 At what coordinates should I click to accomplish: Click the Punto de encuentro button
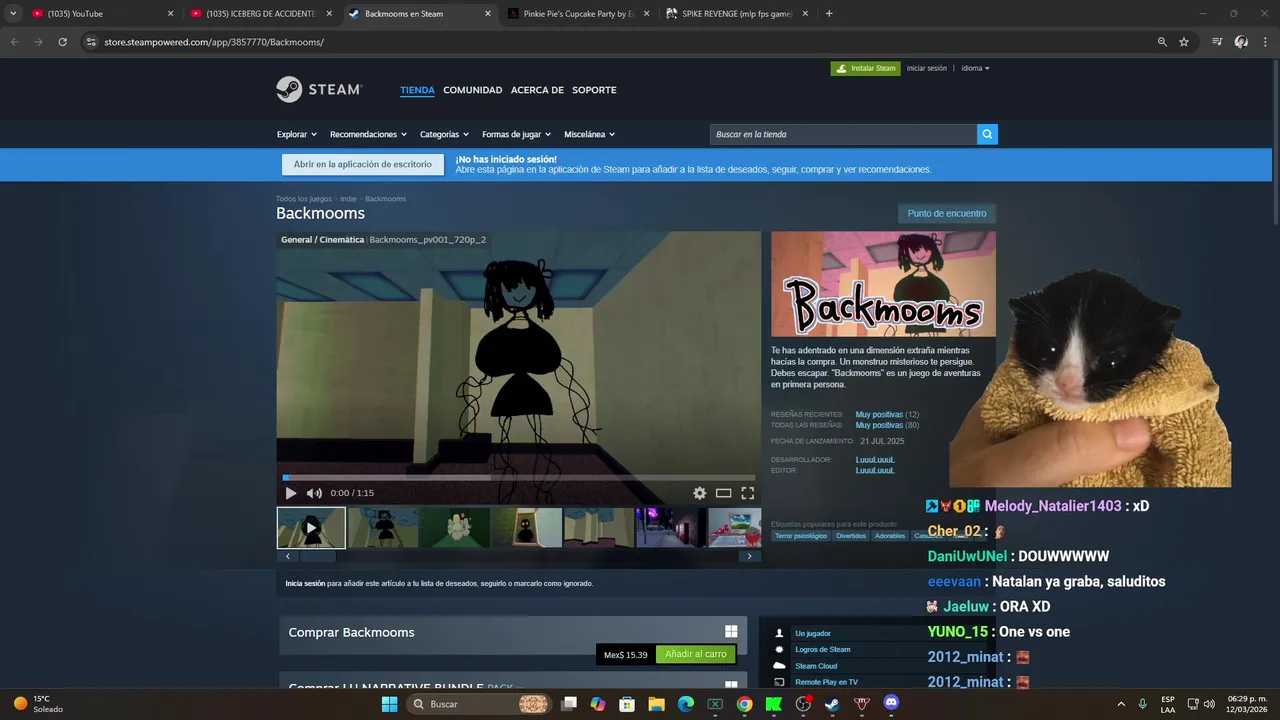pos(947,213)
